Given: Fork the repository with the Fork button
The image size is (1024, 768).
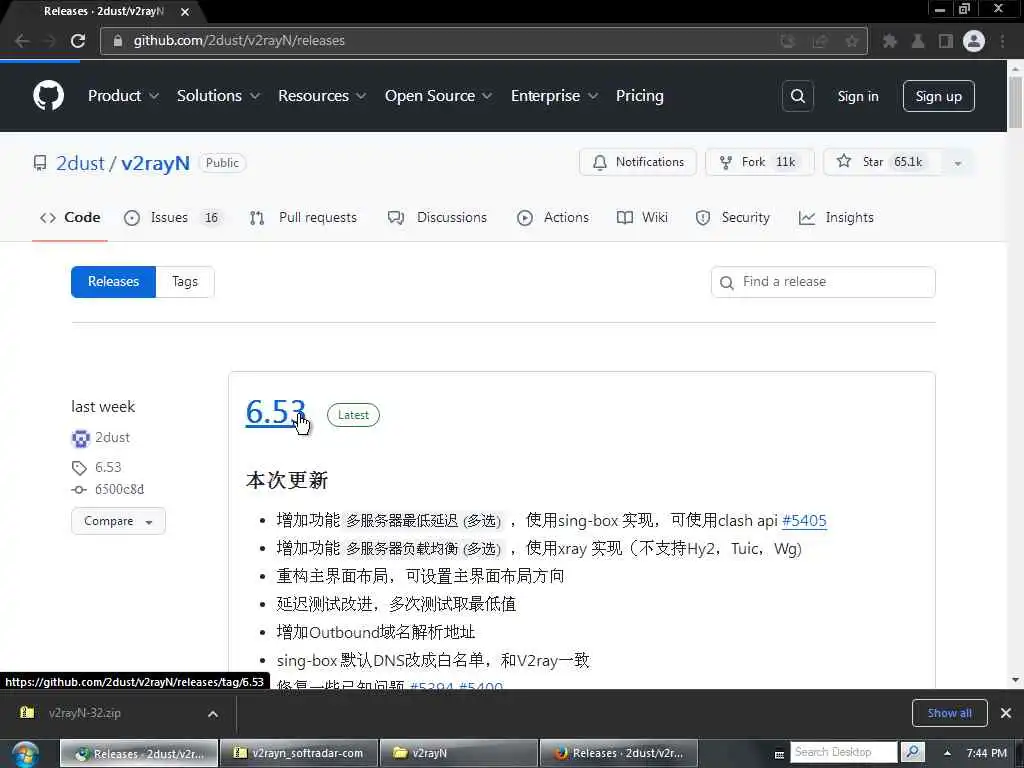Looking at the screenshot, I should (x=760, y=162).
